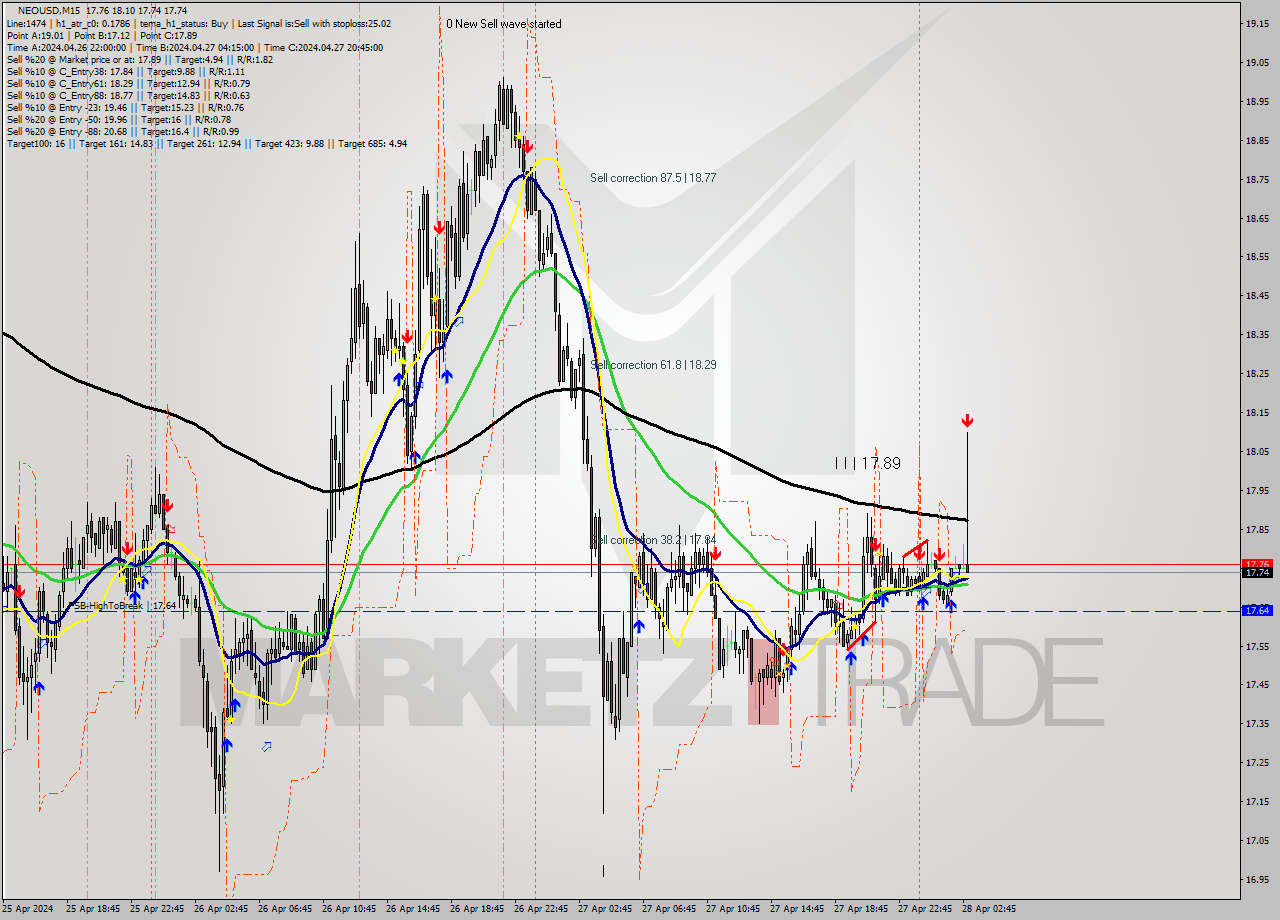Click the 'Sell %20 @ Entry -88: 20.68' line

coord(122,131)
